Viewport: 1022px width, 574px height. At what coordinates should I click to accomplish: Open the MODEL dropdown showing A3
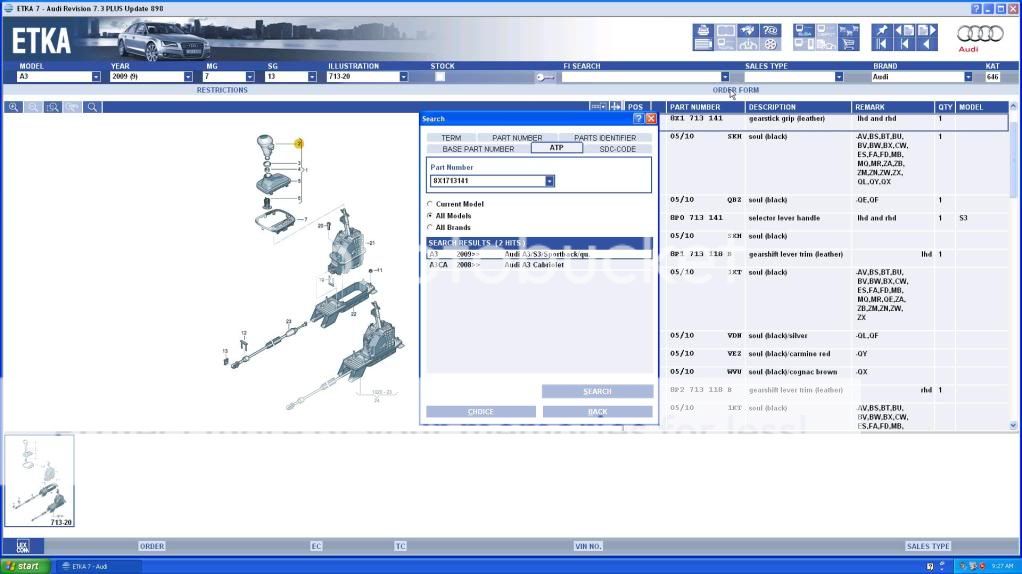(x=96, y=77)
